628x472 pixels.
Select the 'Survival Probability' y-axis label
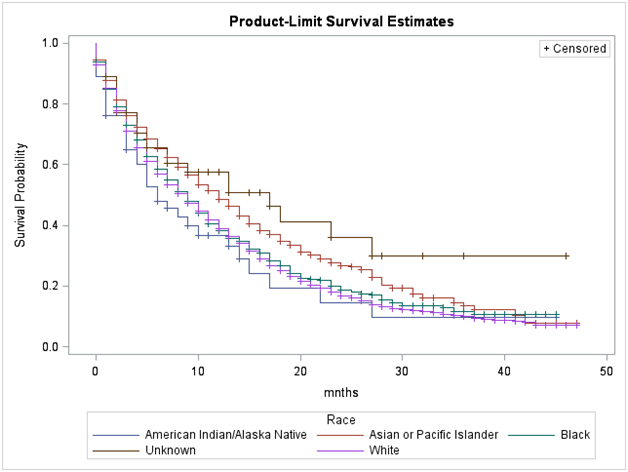coord(20,194)
